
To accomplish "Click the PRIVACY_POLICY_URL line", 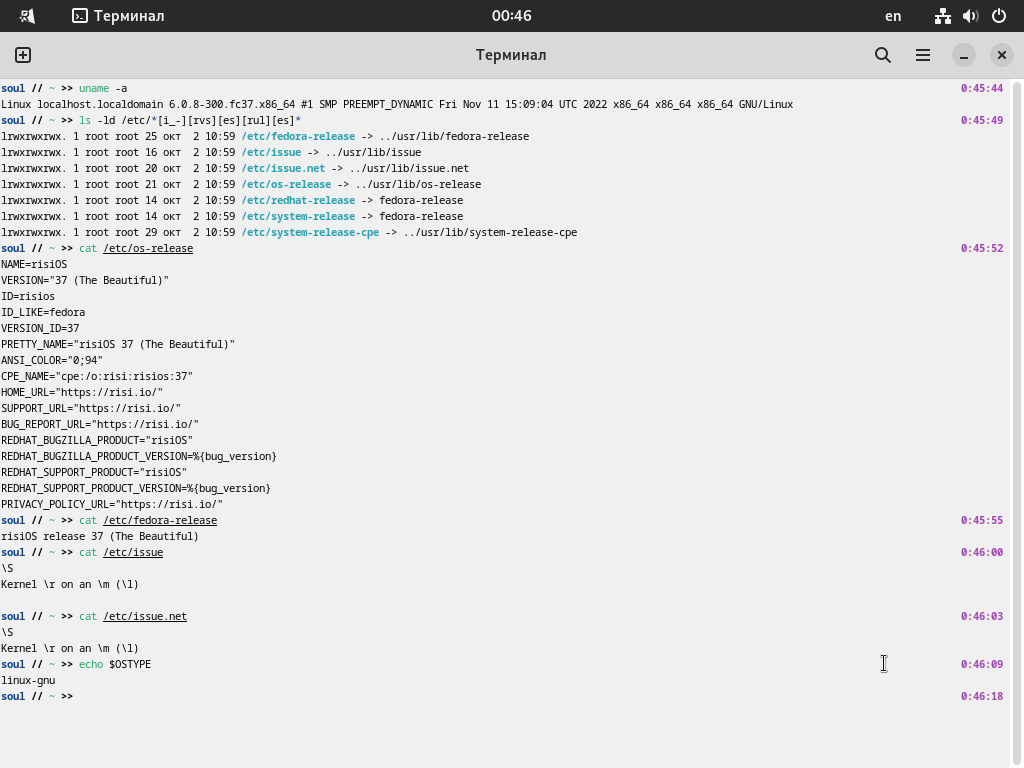I will click(x=112, y=504).
